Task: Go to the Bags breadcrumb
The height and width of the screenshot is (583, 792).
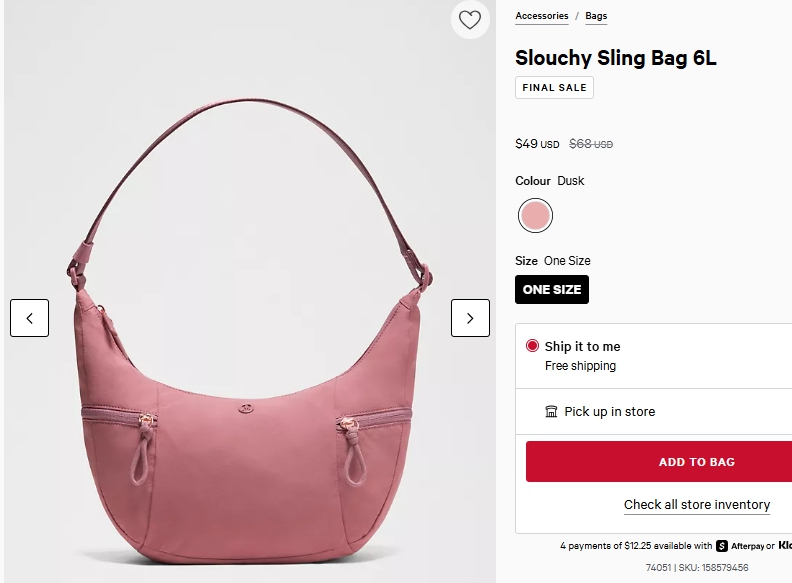Action: point(596,16)
